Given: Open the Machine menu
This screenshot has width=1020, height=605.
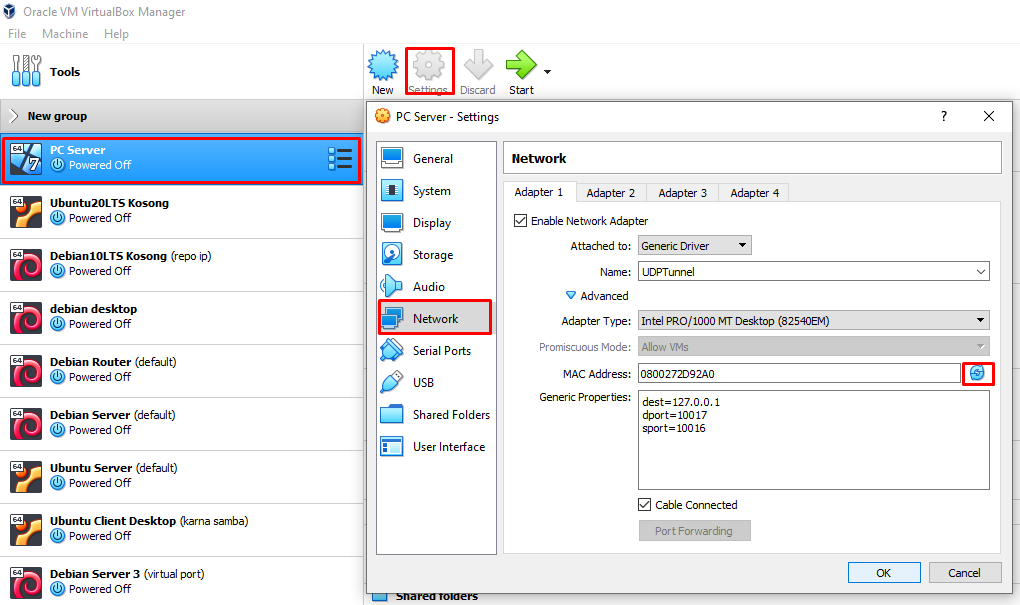Looking at the screenshot, I should pyautogui.click(x=64, y=33).
